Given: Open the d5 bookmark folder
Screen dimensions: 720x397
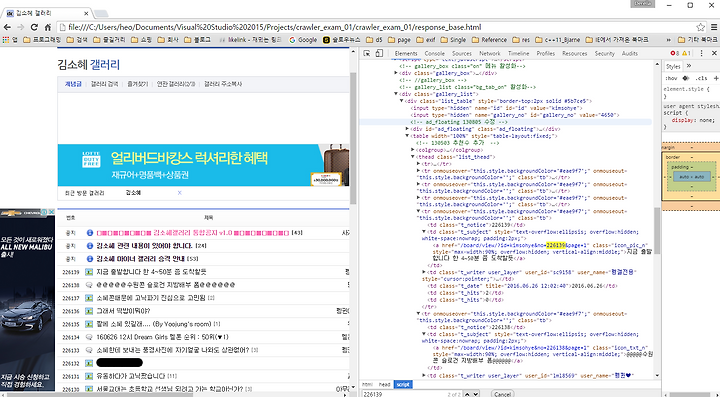Looking at the screenshot, I should pos(374,40).
